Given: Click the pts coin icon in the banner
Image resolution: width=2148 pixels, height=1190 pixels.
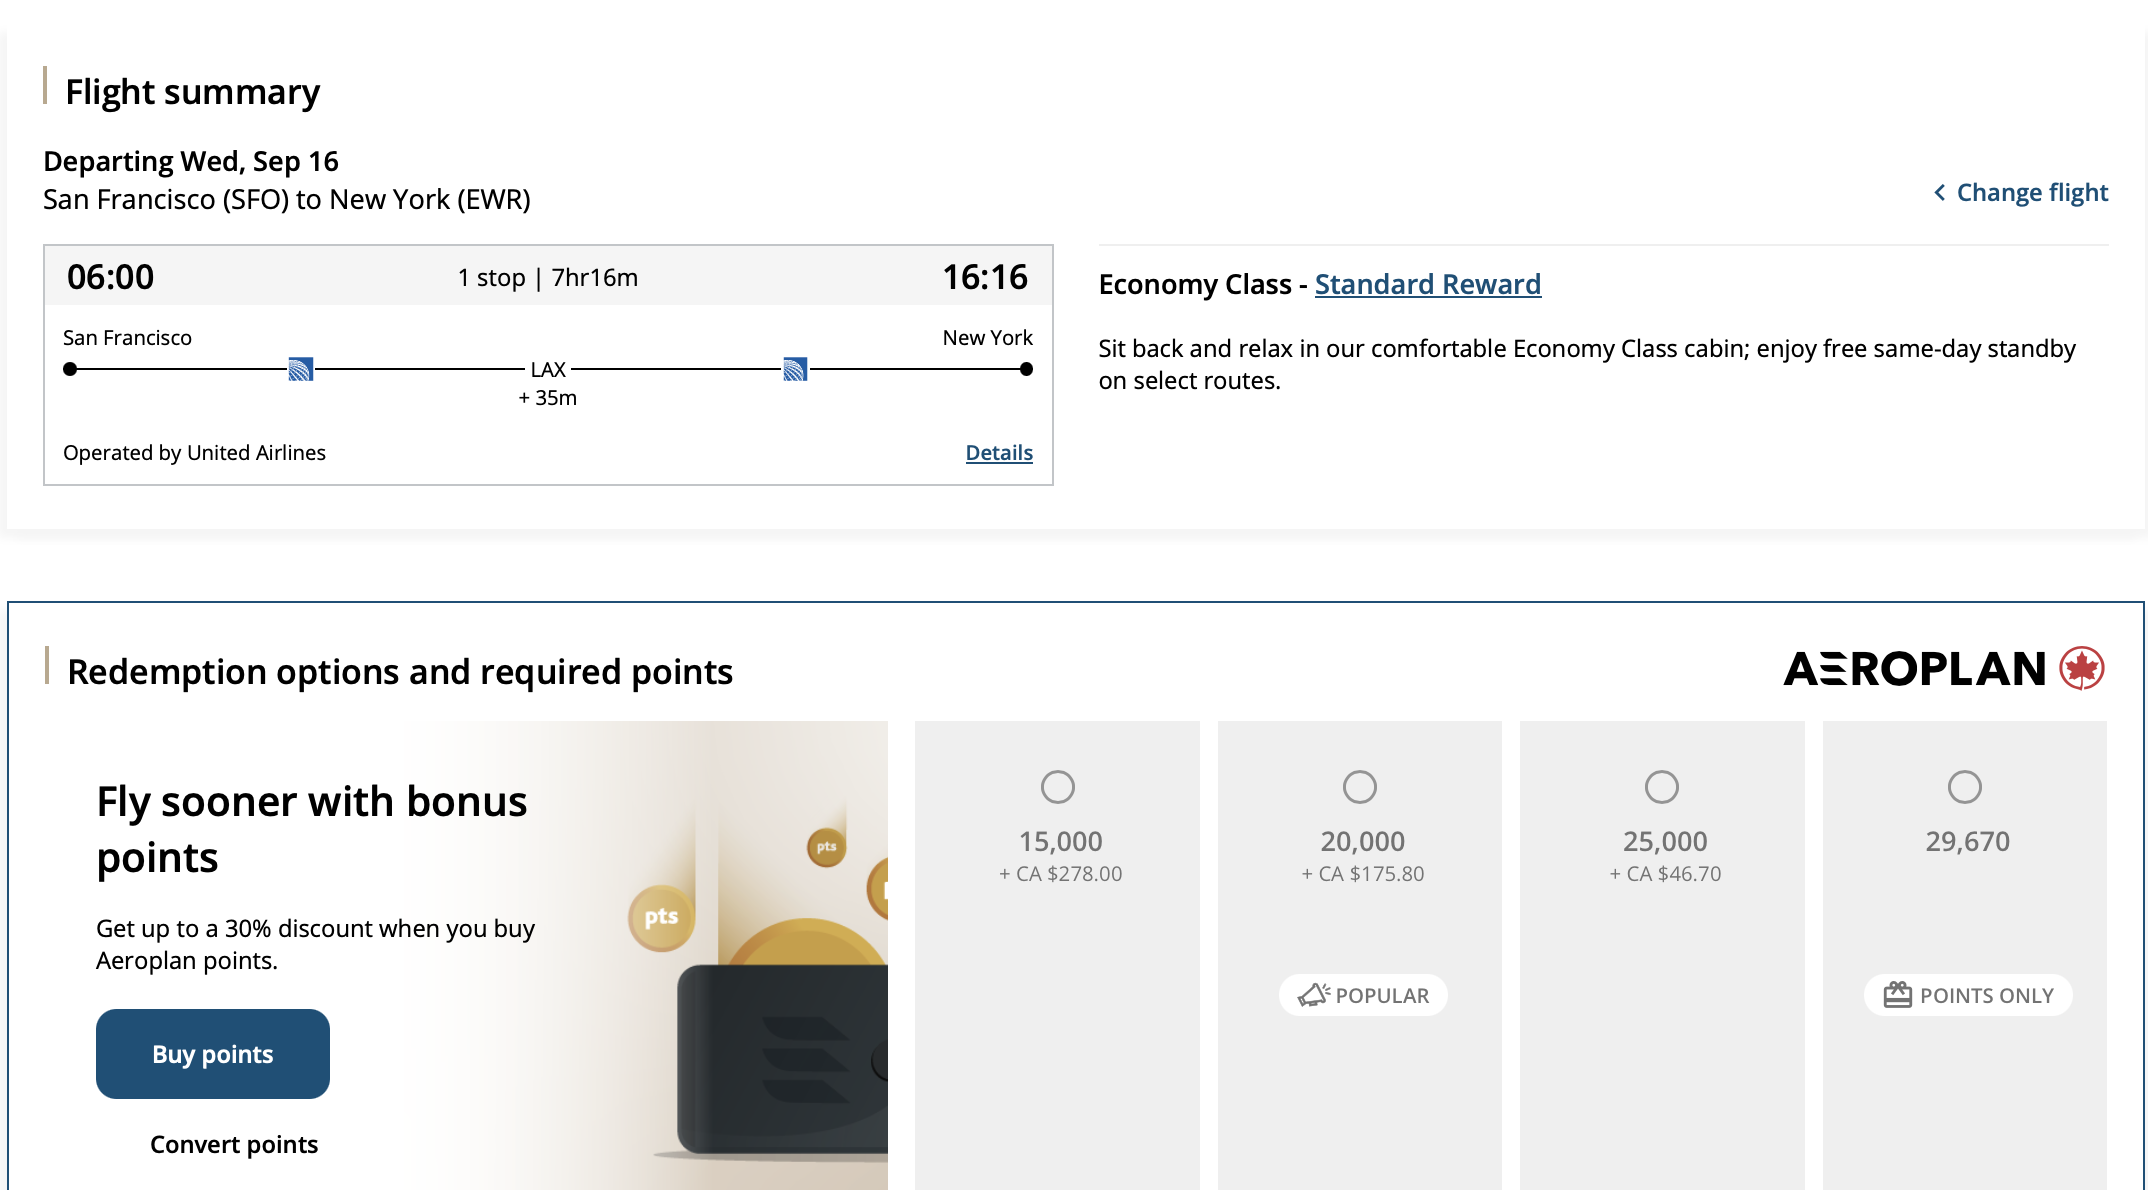Looking at the screenshot, I should [660, 915].
